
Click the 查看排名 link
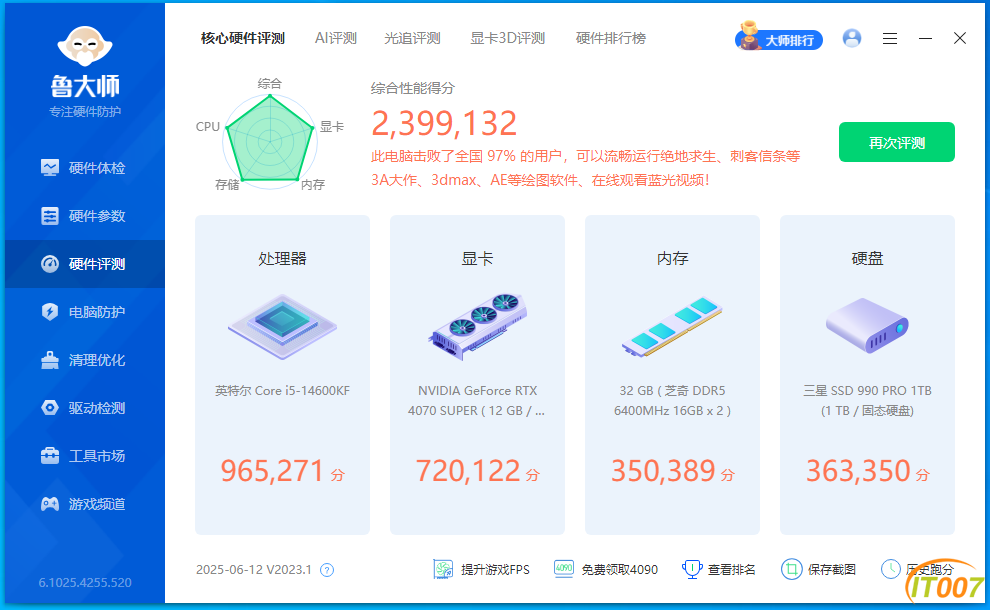[719, 570]
